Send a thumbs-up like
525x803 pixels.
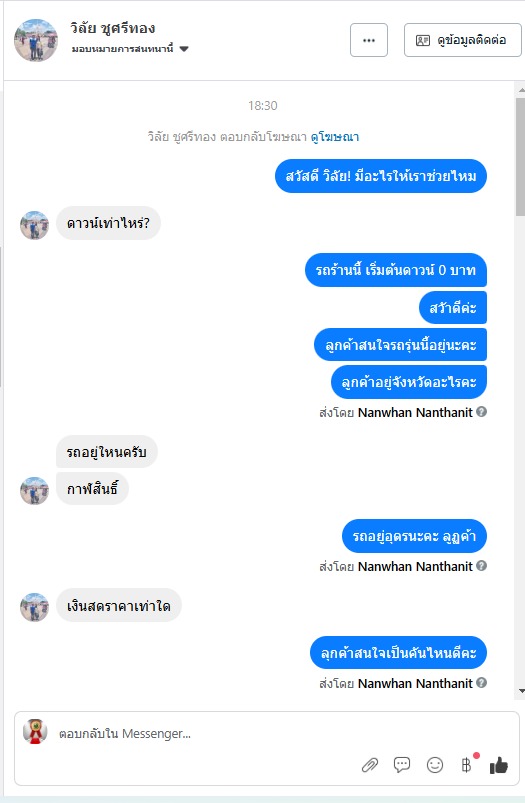tap(499, 765)
